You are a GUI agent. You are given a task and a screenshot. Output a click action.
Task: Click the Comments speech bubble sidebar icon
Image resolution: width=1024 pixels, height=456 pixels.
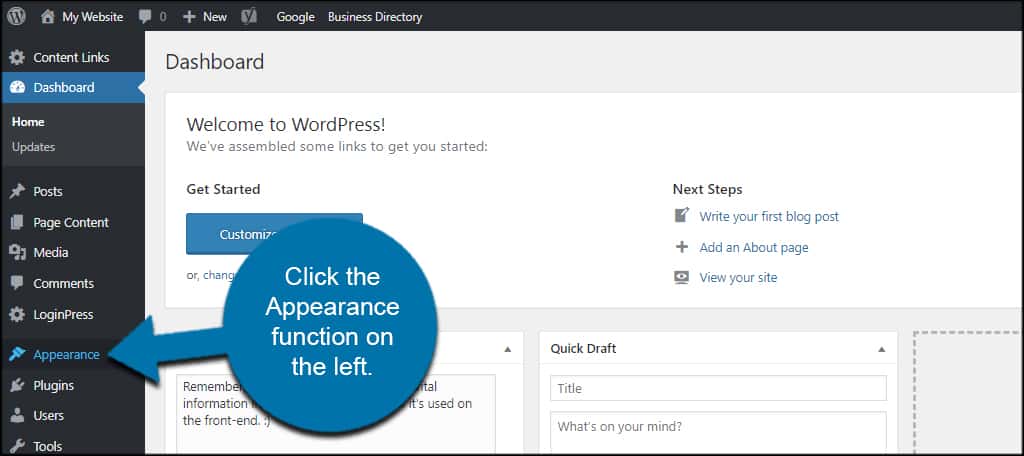tap(17, 284)
